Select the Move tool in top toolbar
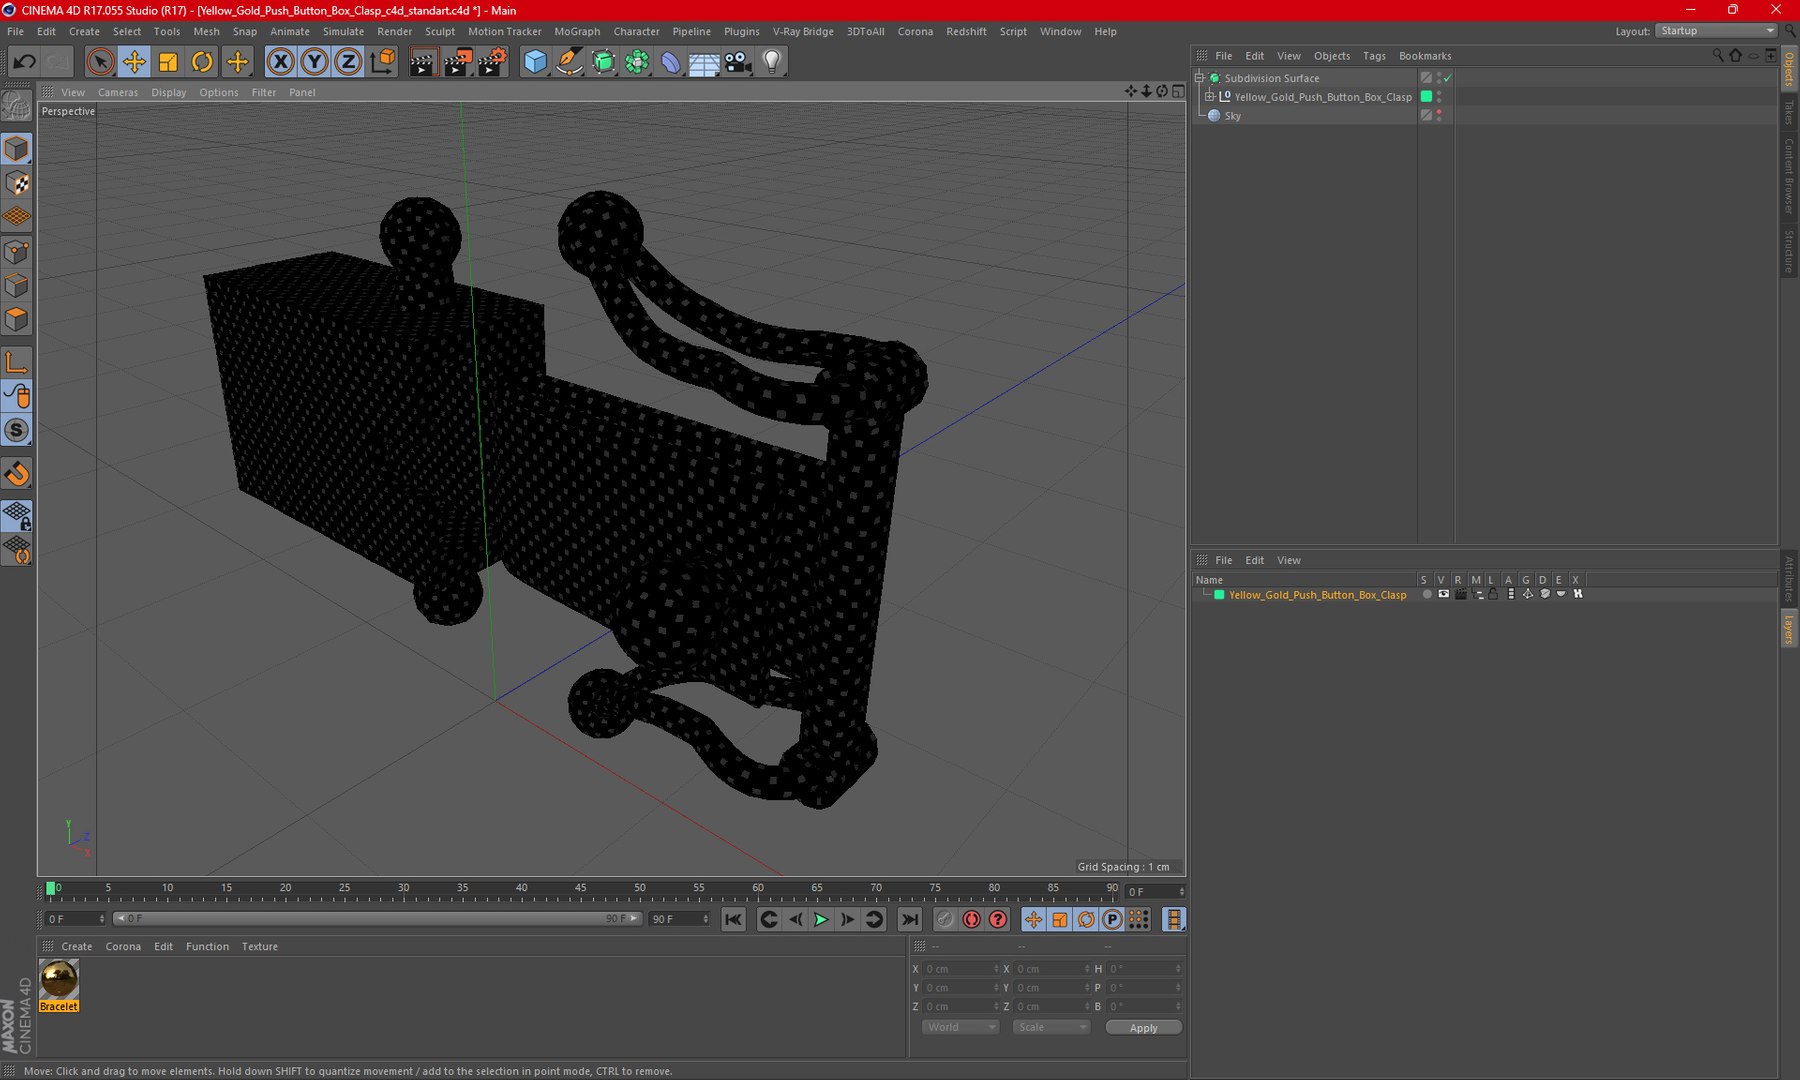Screen dimensions: 1800x1080 (x=133, y=62)
